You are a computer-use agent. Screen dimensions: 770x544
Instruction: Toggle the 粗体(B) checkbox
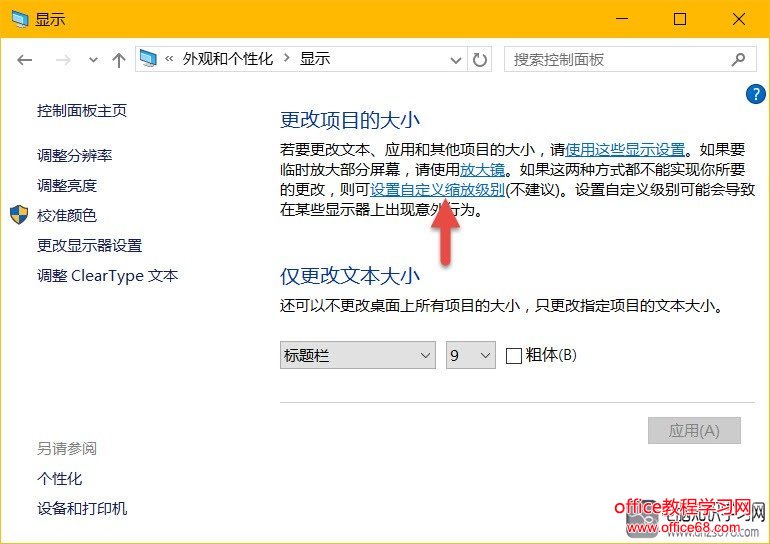tap(514, 355)
